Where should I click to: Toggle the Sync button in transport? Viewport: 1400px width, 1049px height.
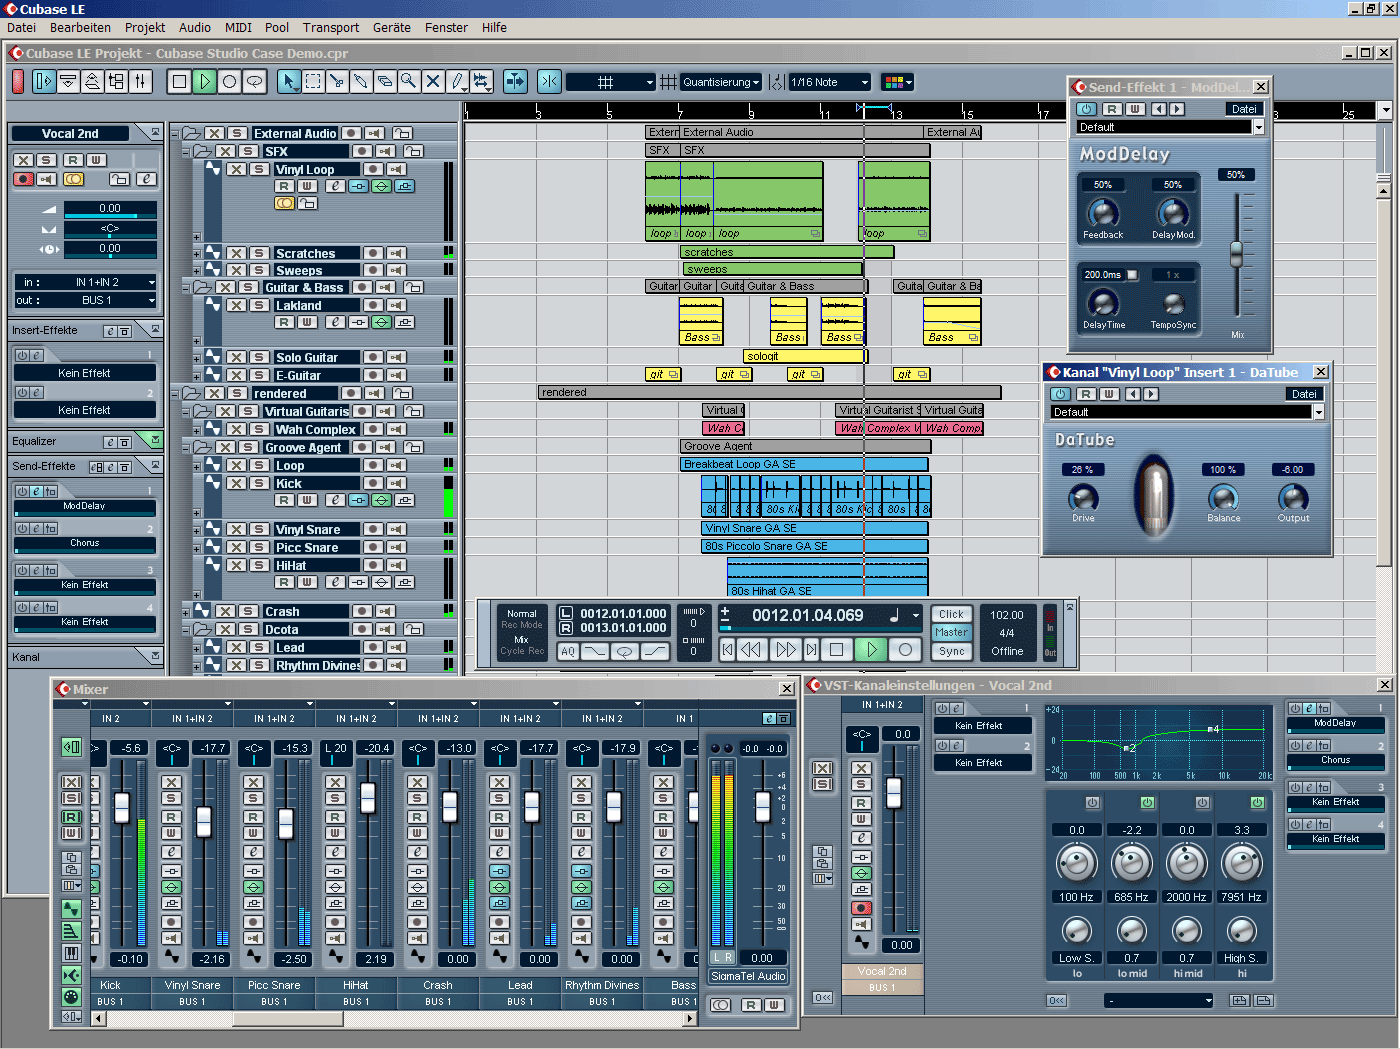click(951, 651)
